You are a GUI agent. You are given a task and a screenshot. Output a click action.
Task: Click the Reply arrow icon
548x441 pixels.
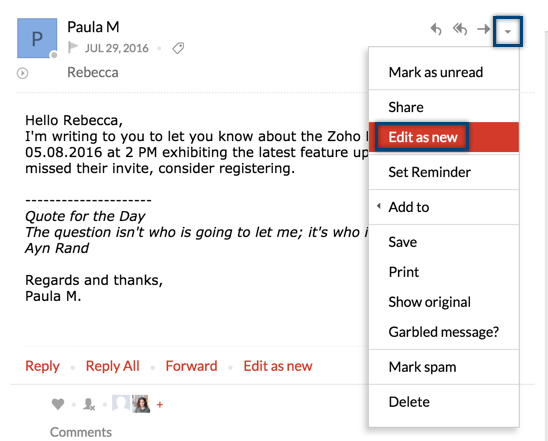coord(436,29)
